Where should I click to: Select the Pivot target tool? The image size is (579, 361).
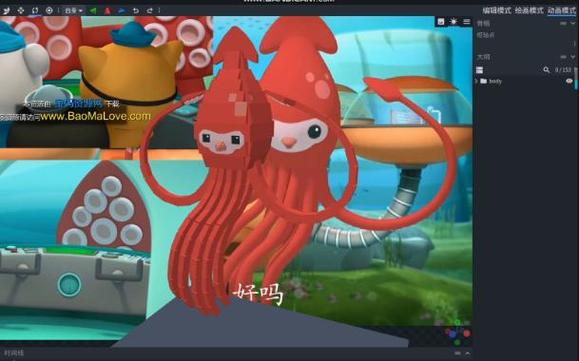49,11
